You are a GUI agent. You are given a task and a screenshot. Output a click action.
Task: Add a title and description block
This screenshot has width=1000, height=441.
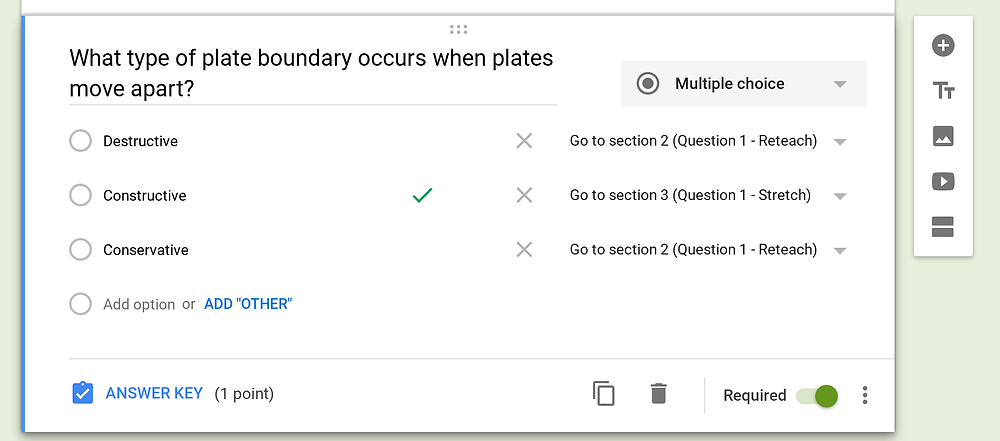point(943,91)
